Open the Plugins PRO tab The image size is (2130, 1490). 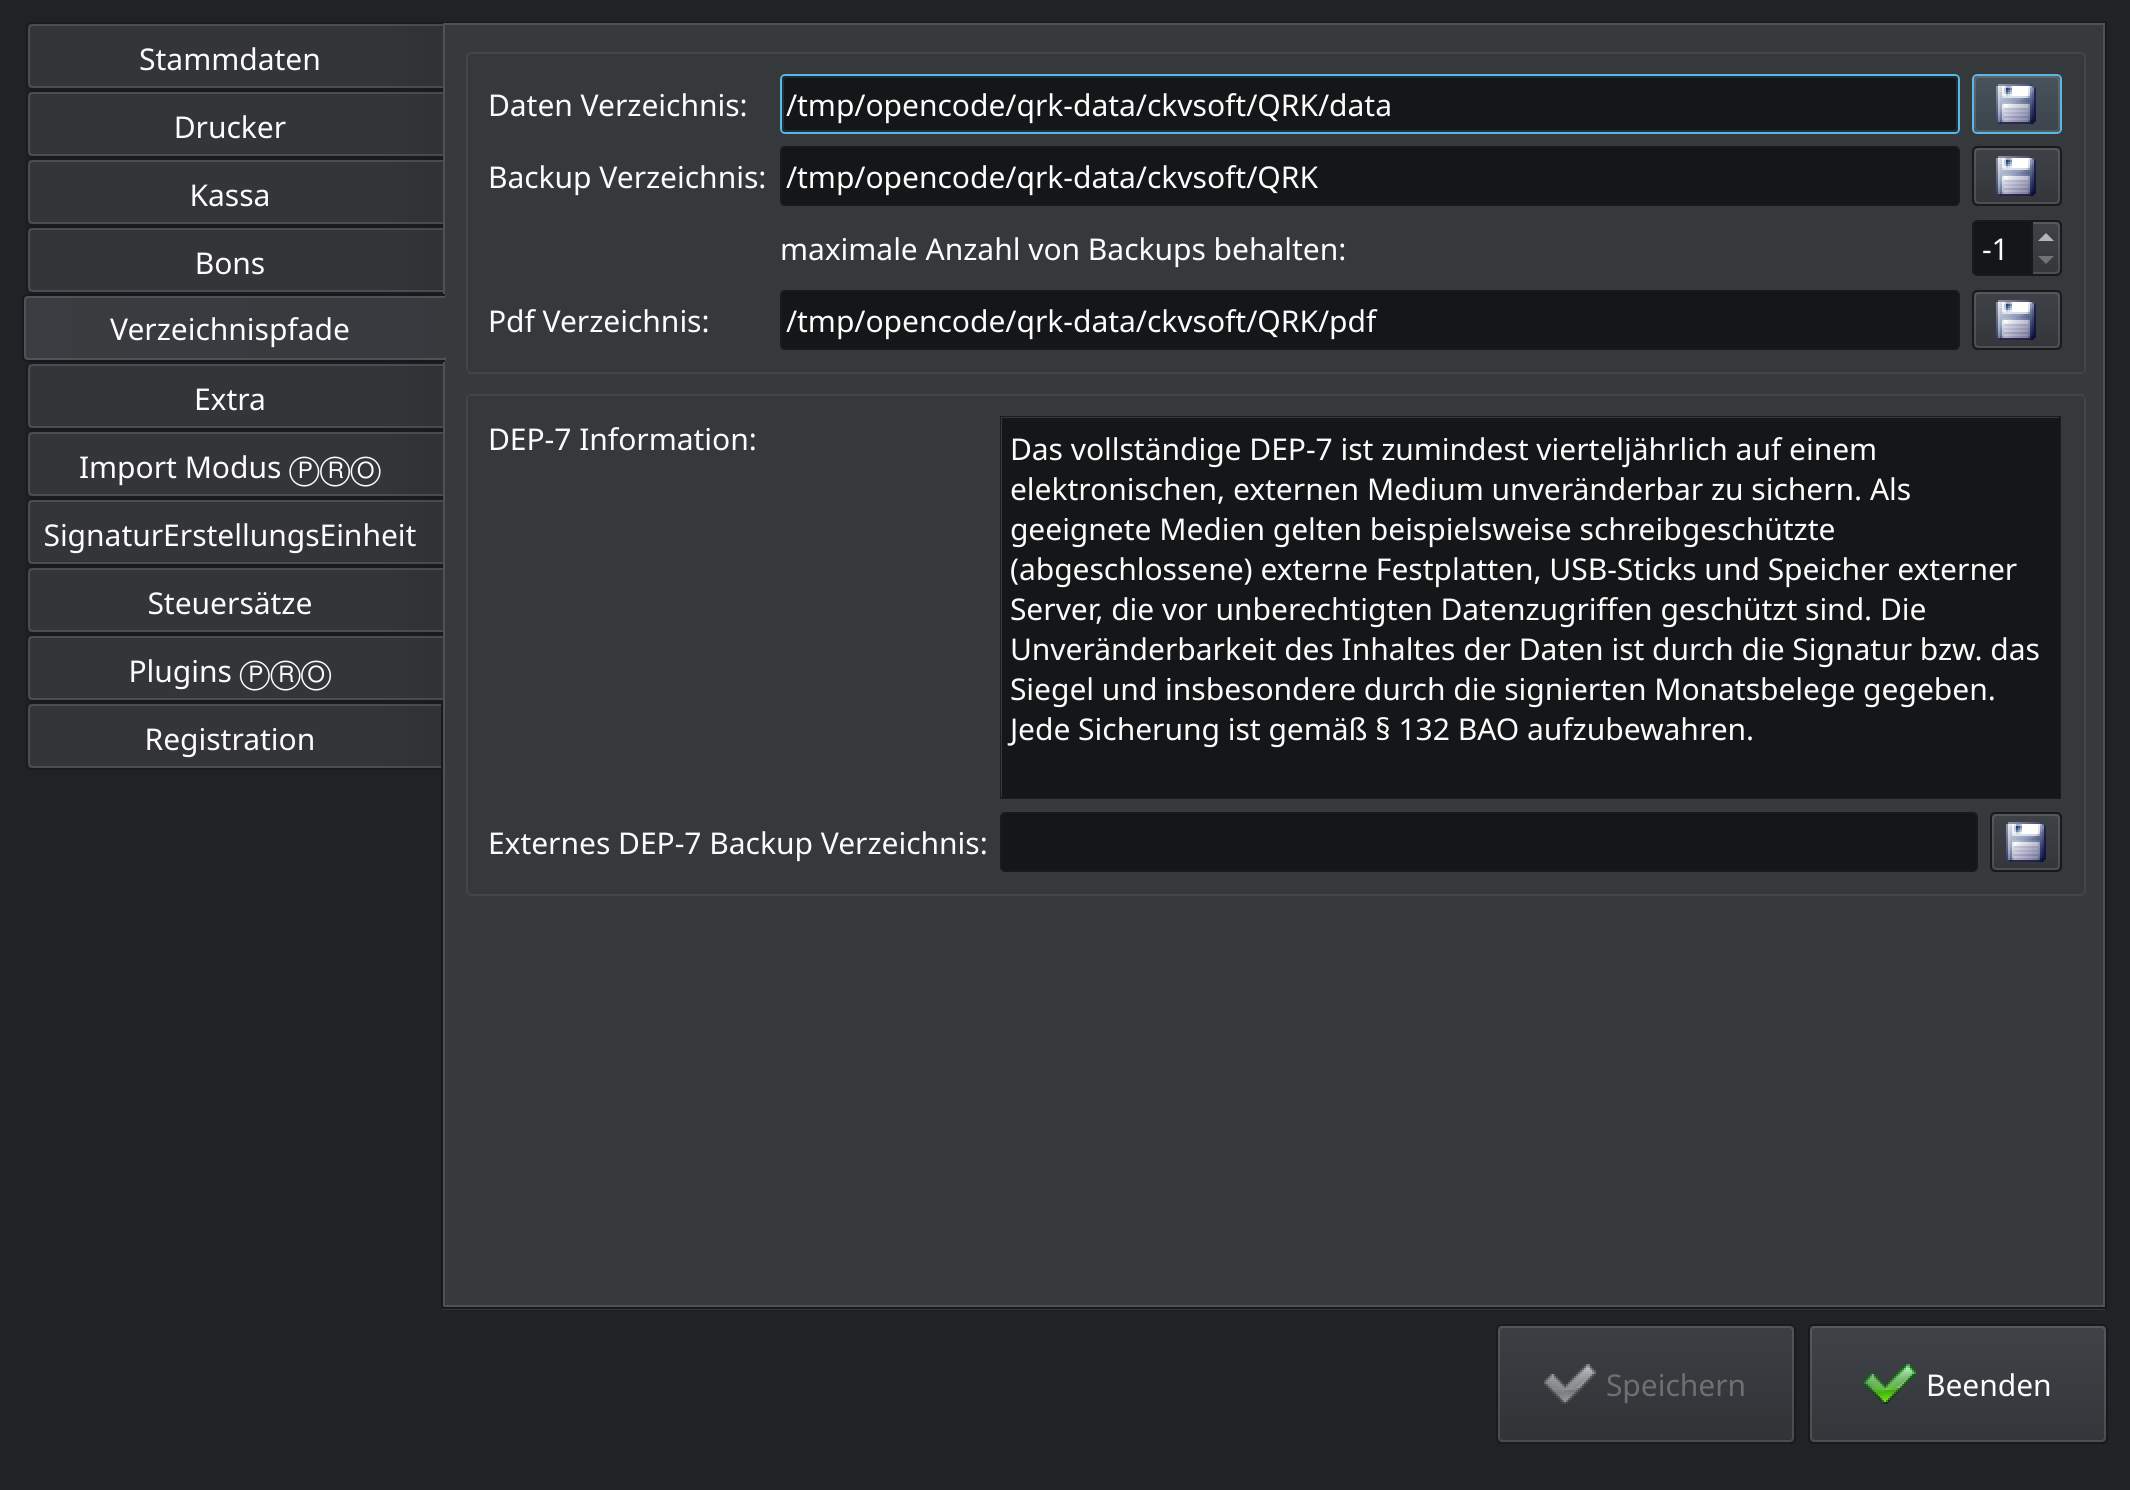click(235, 671)
